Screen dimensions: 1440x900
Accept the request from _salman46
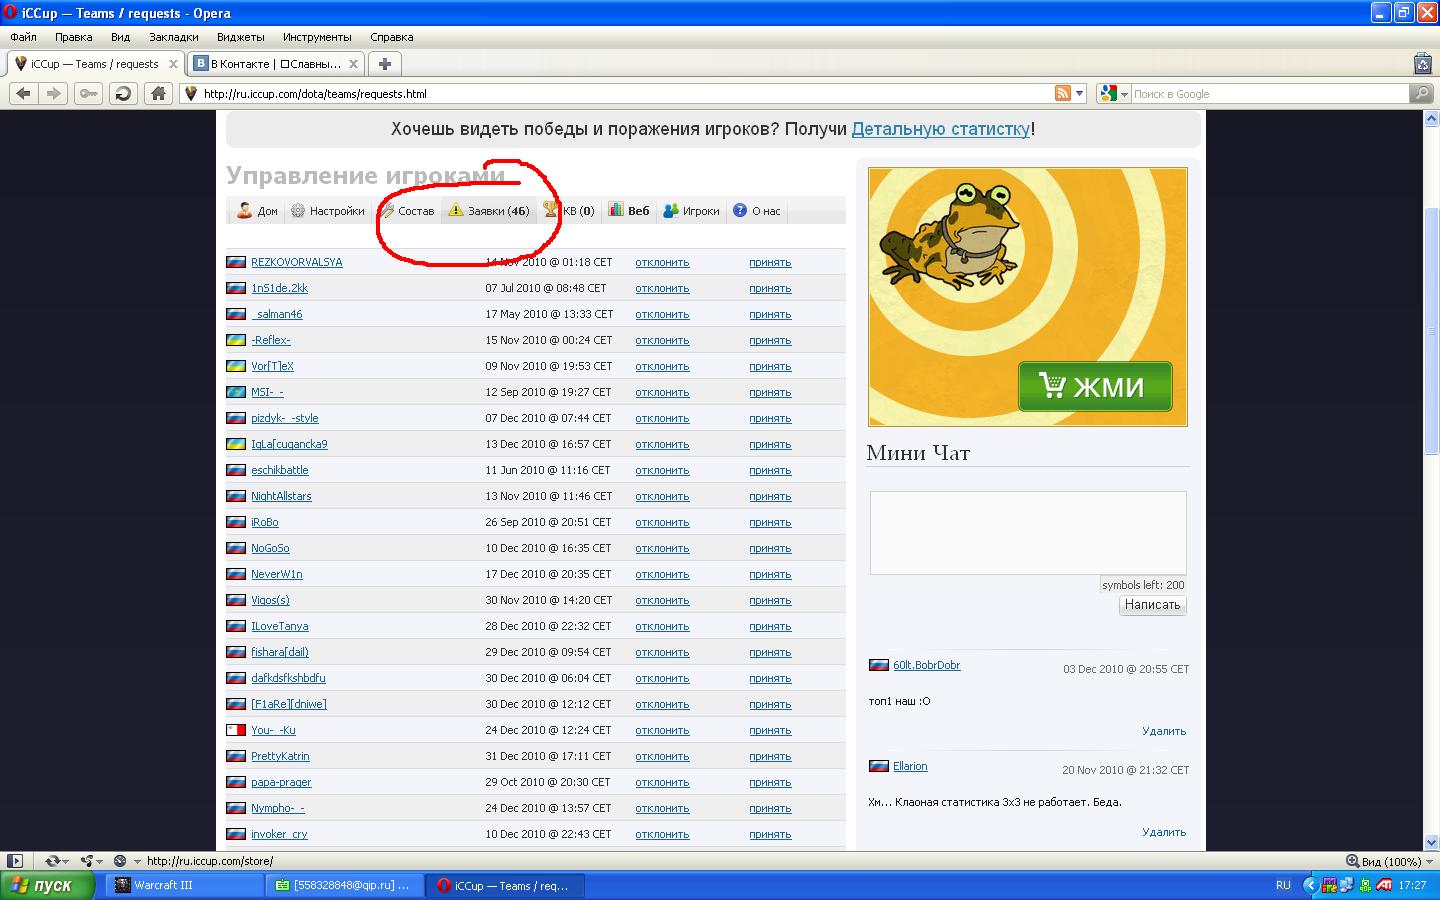point(770,314)
